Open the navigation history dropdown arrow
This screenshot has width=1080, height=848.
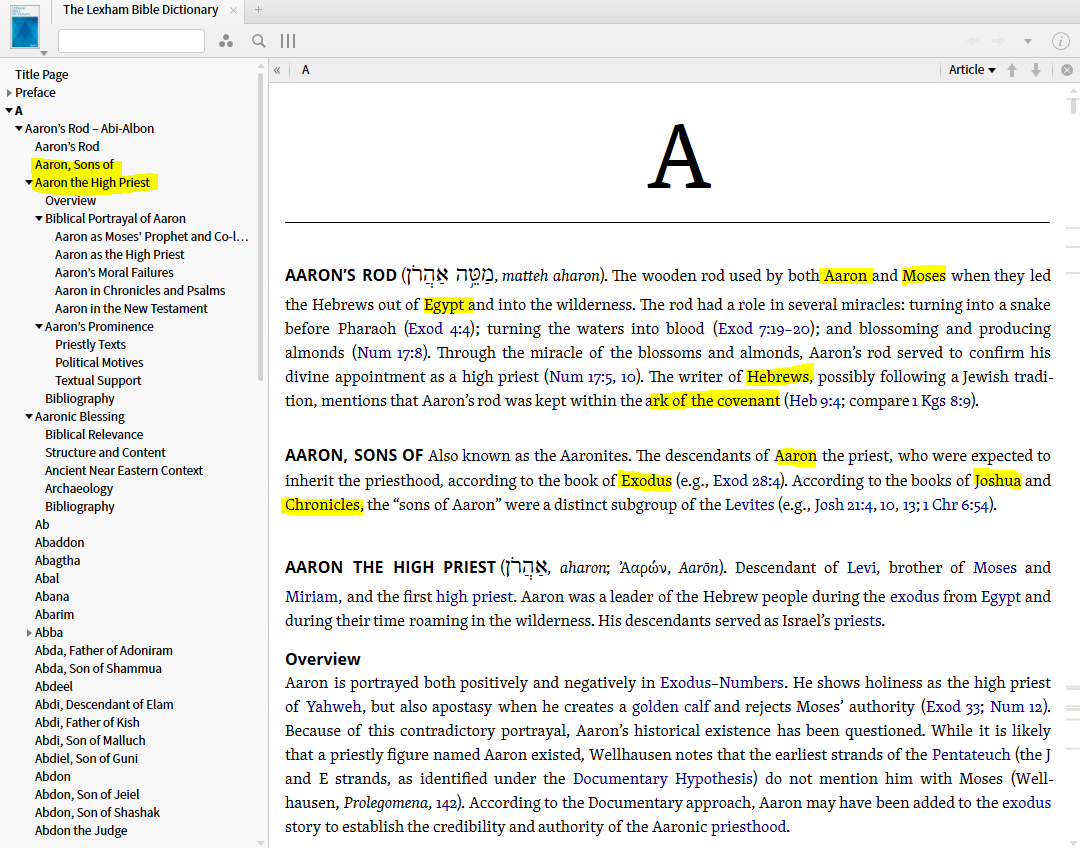[1028, 41]
